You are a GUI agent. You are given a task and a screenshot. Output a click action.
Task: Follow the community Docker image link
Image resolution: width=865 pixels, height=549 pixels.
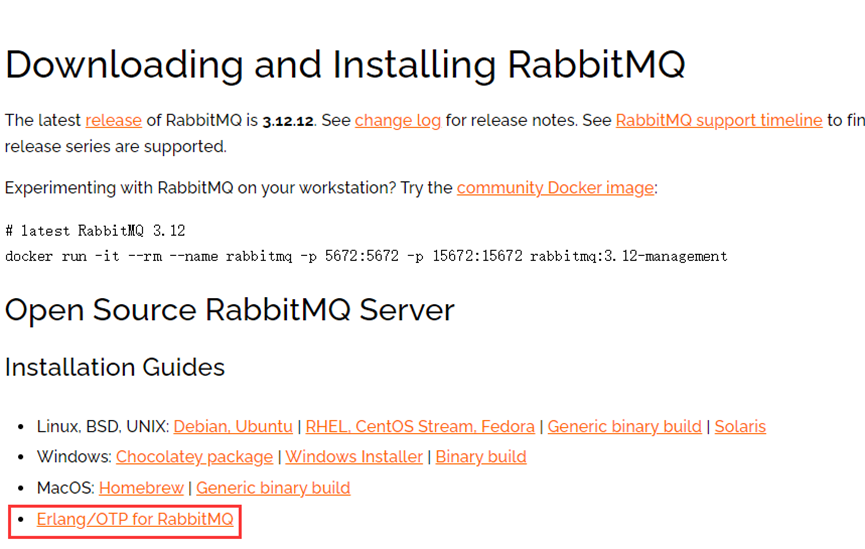(555, 188)
